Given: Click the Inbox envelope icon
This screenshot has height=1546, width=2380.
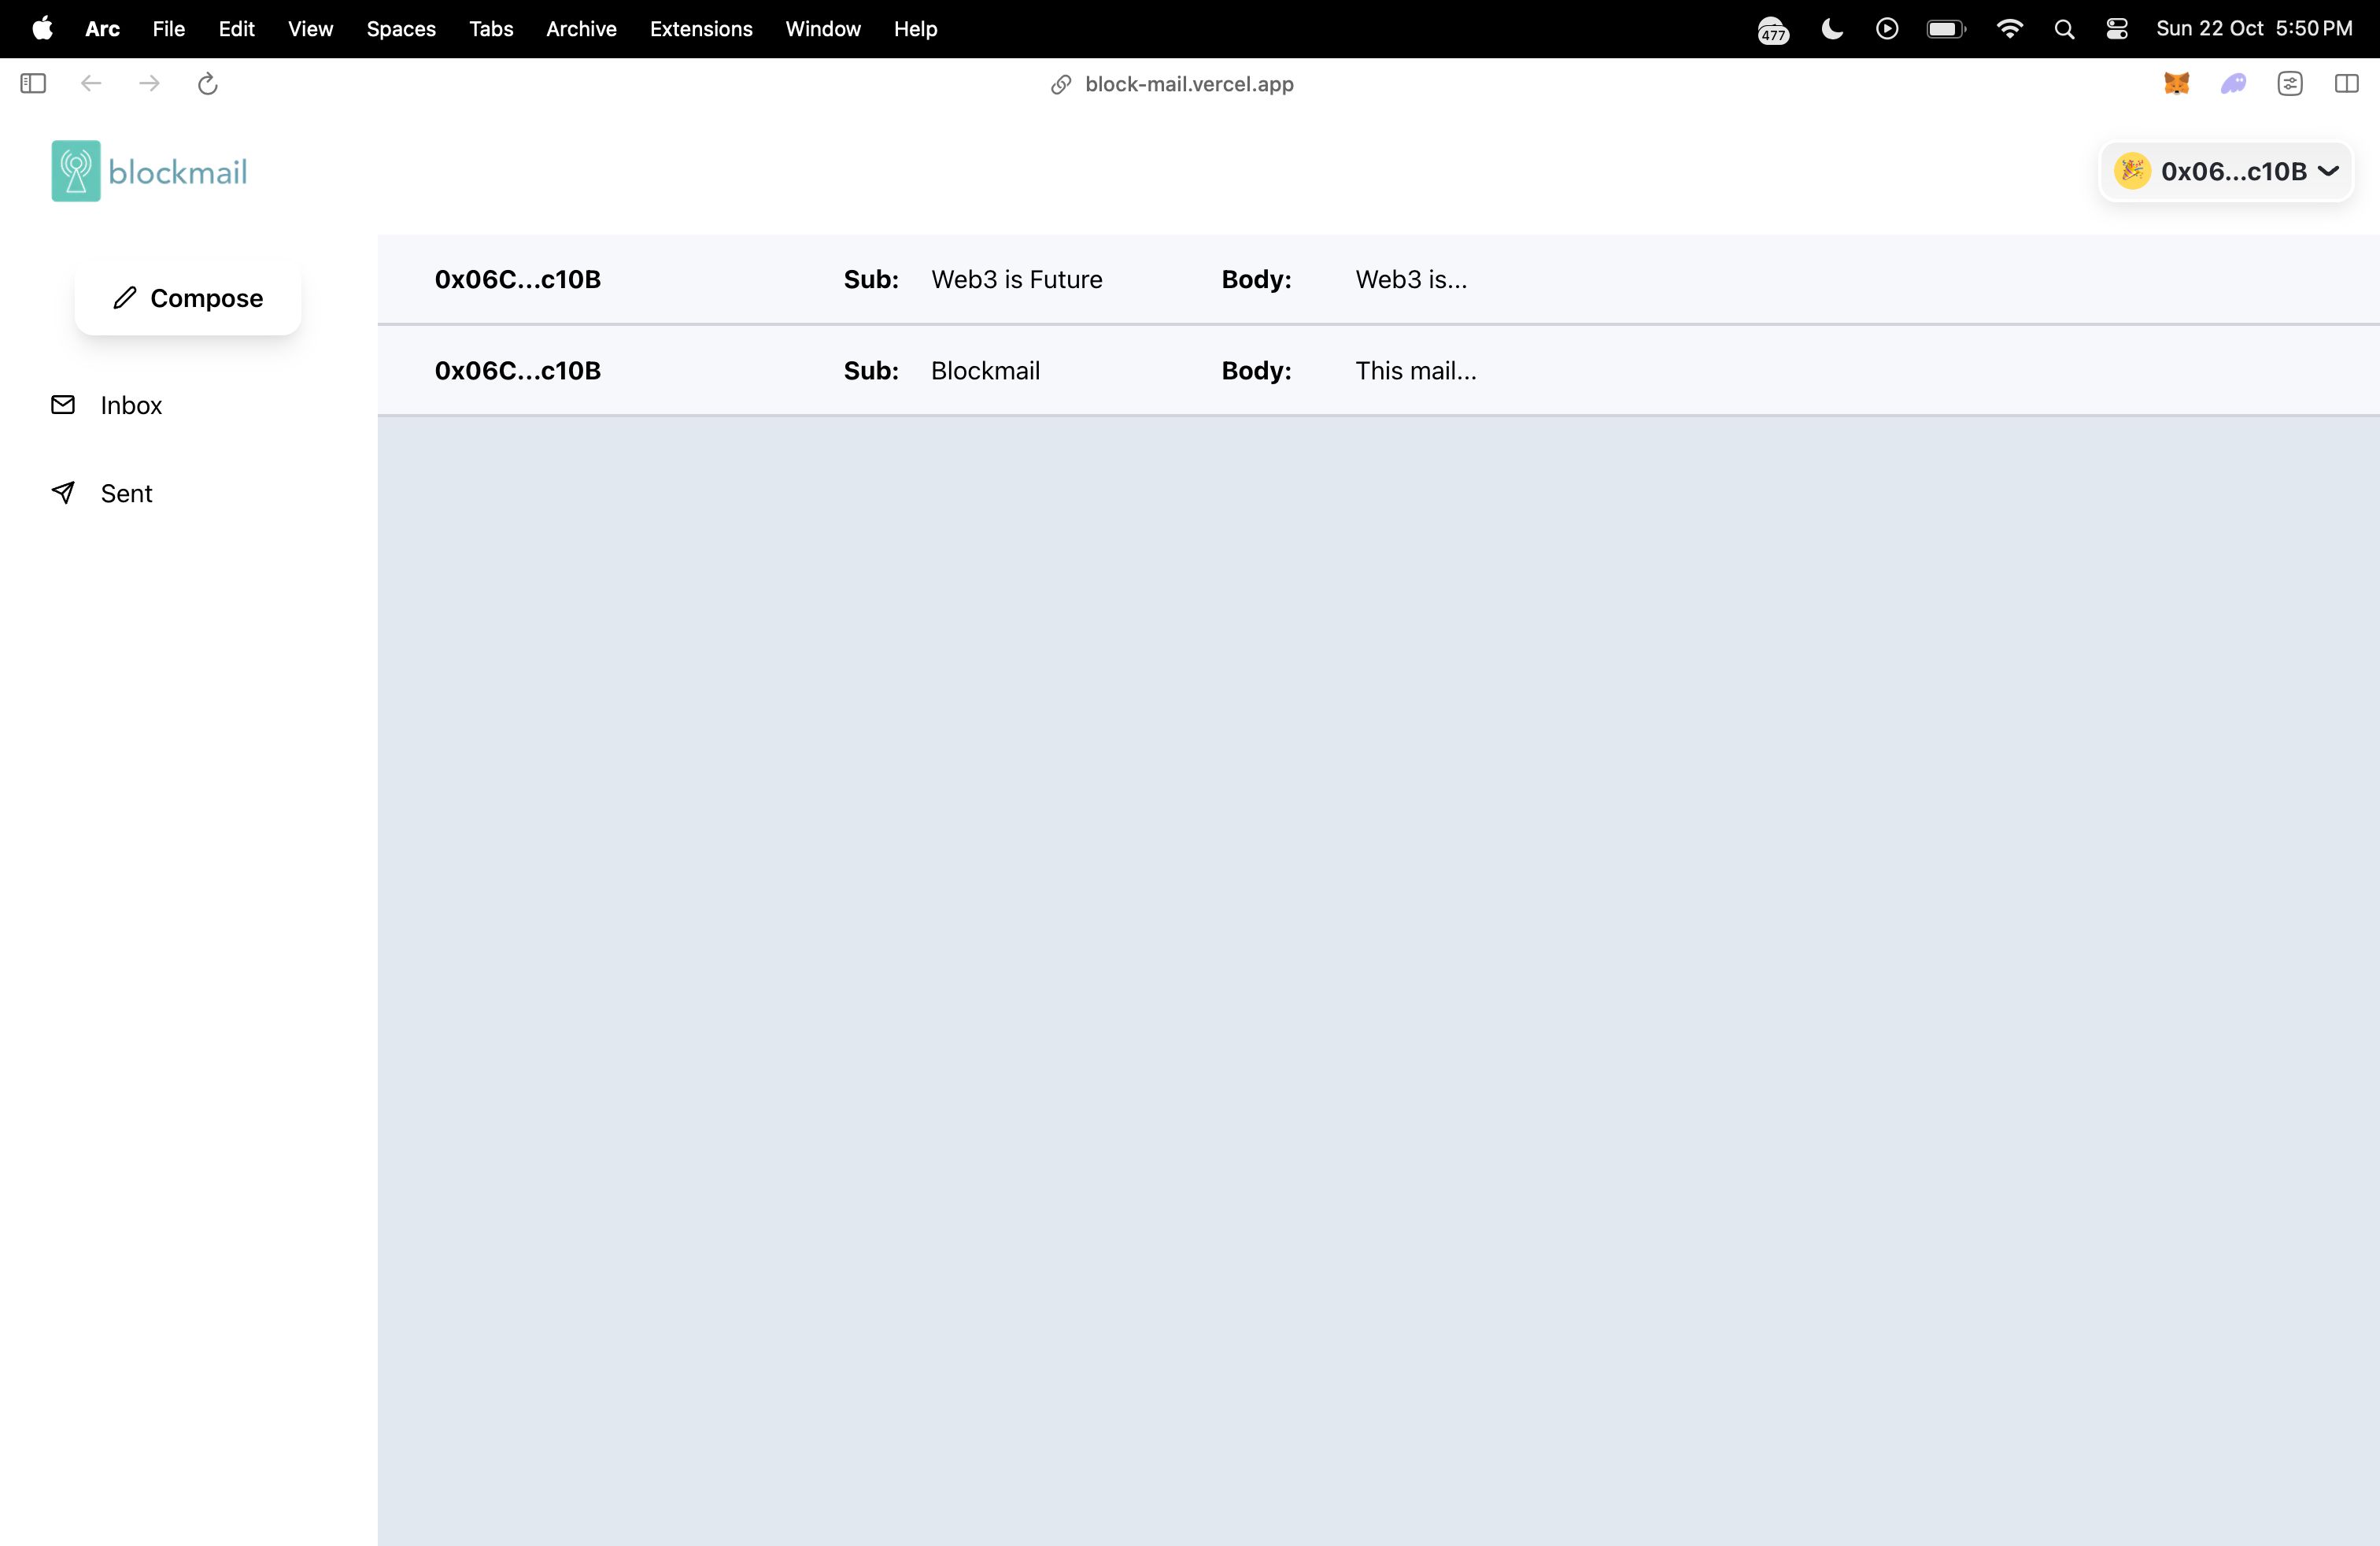Looking at the screenshot, I should coord(63,404).
